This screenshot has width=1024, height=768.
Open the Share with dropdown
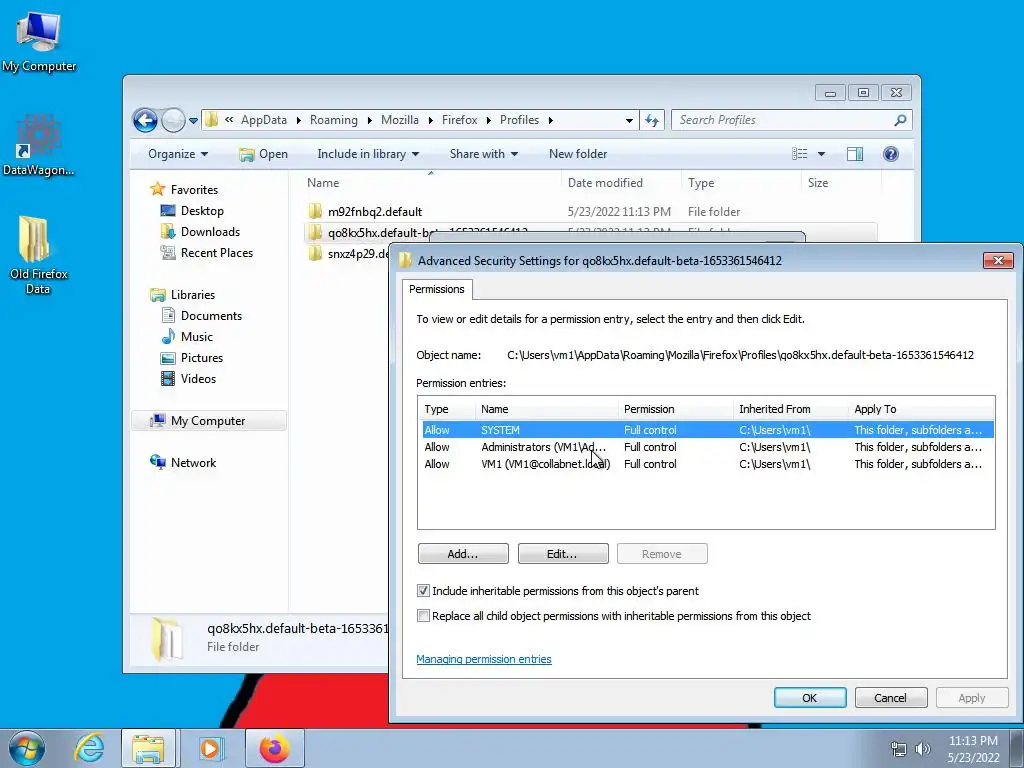[483, 153]
